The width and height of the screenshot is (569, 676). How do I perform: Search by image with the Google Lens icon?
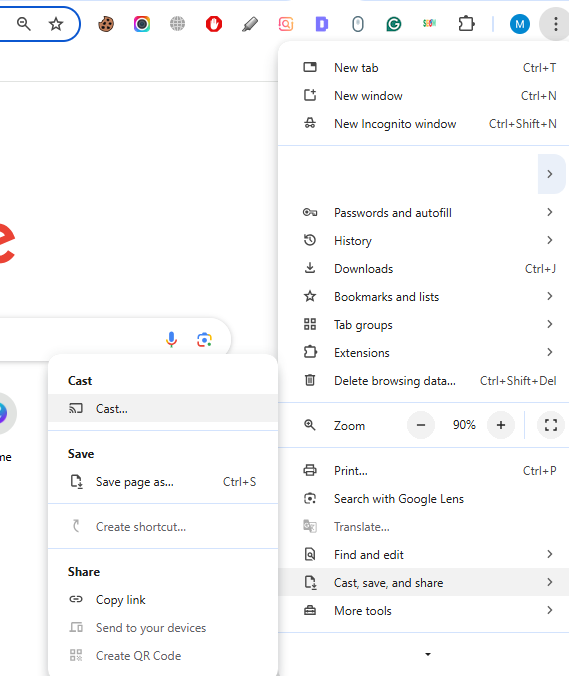click(x=204, y=340)
